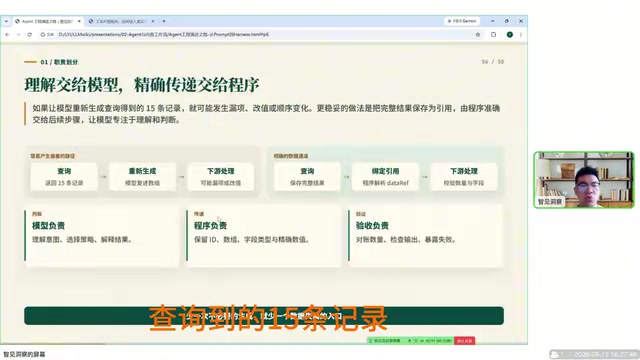Go forward in browser history
The height and width of the screenshot is (360, 640).
18,35
